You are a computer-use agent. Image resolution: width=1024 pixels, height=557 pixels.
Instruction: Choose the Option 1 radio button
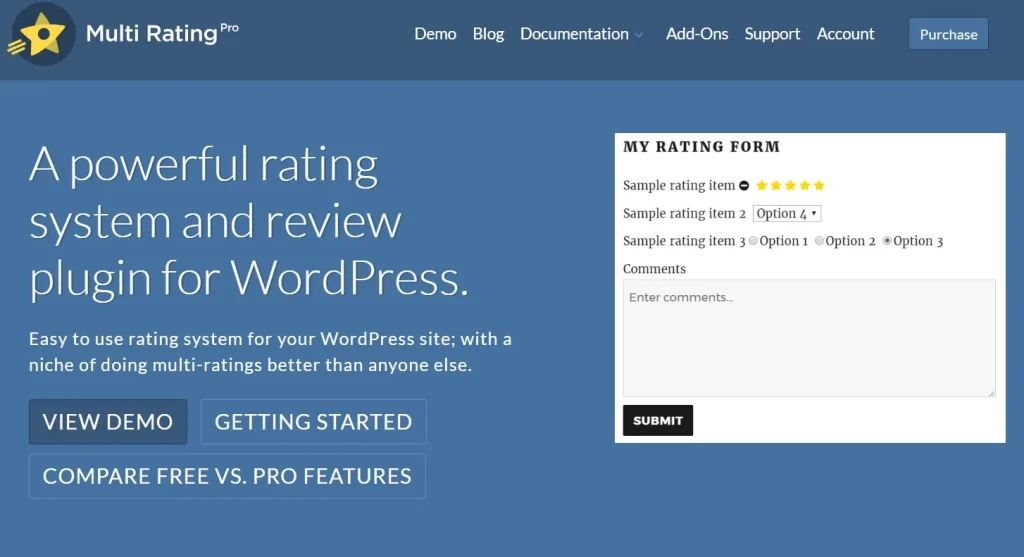tap(753, 241)
